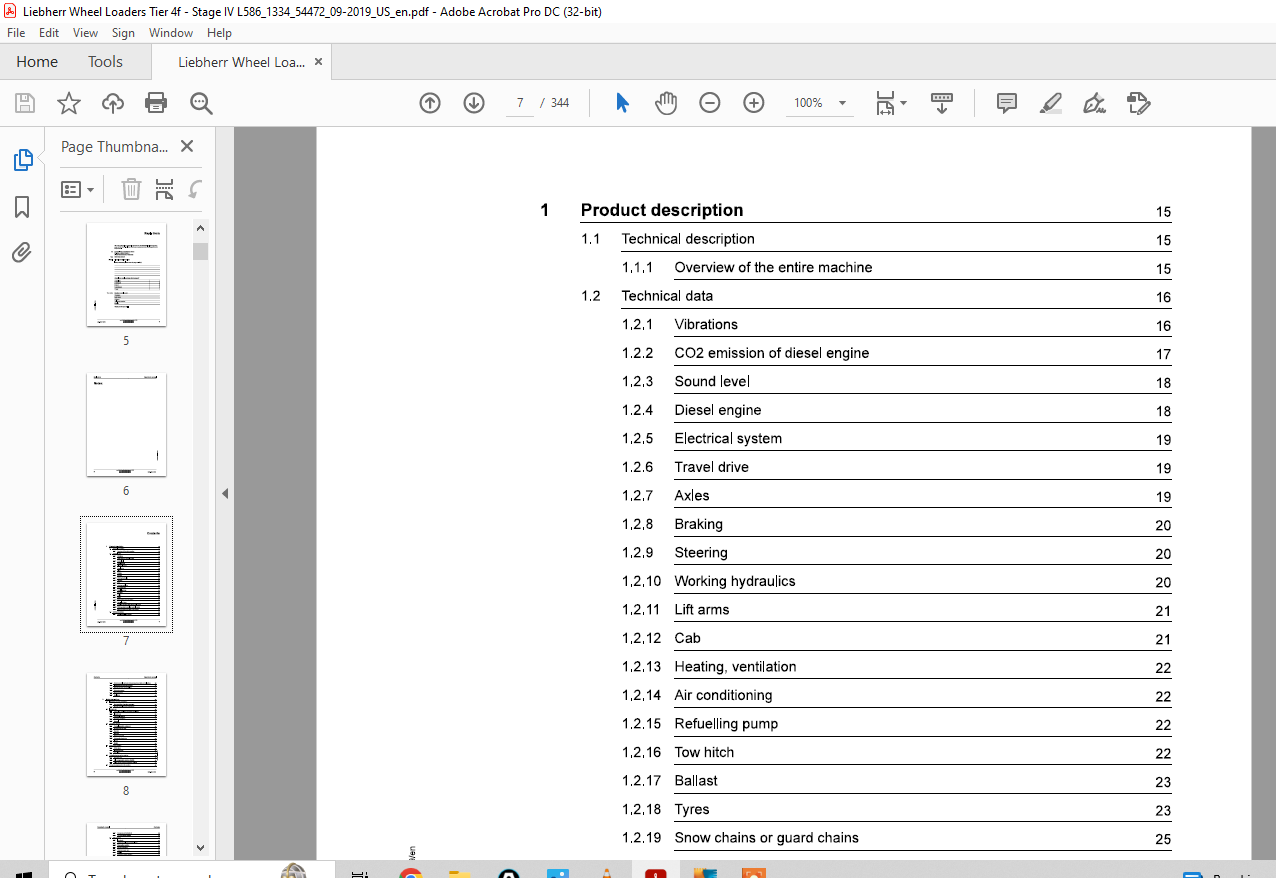Open the View menu
The height and width of the screenshot is (878, 1276).
[x=85, y=33]
